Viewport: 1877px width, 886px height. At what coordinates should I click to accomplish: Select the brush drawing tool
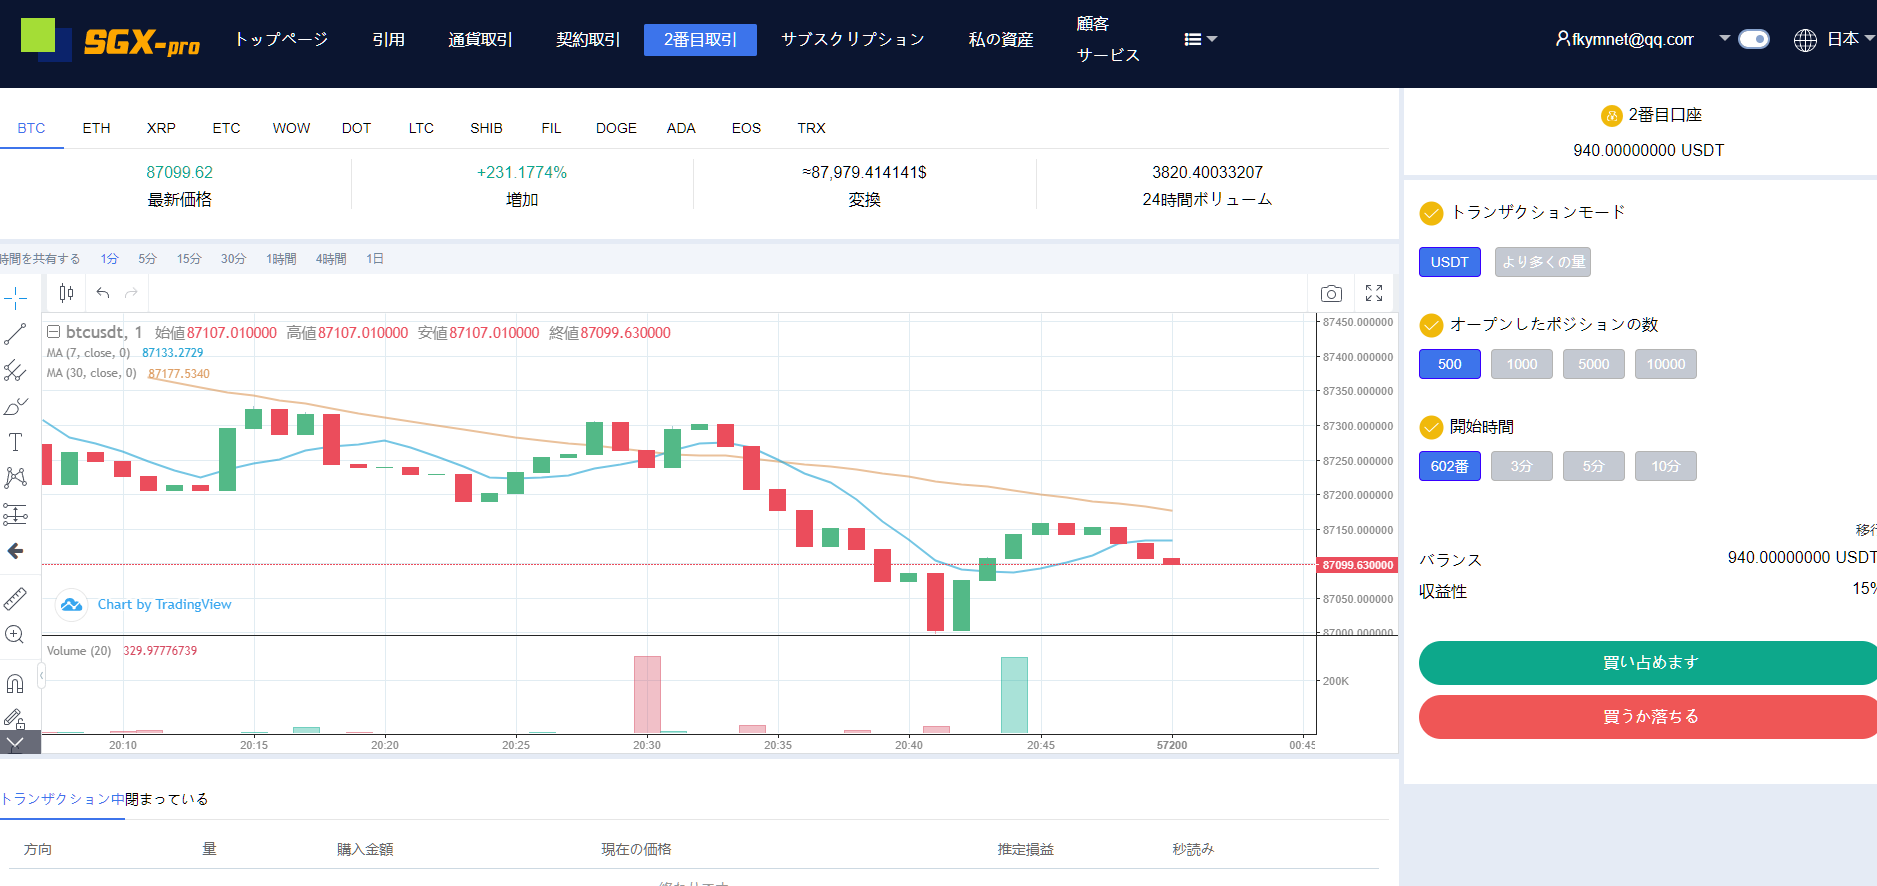[x=15, y=407]
